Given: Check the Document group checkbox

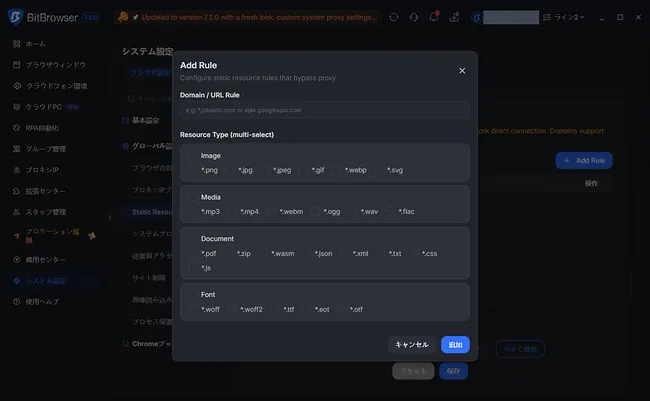Looking at the screenshot, I should click(193, 238).
